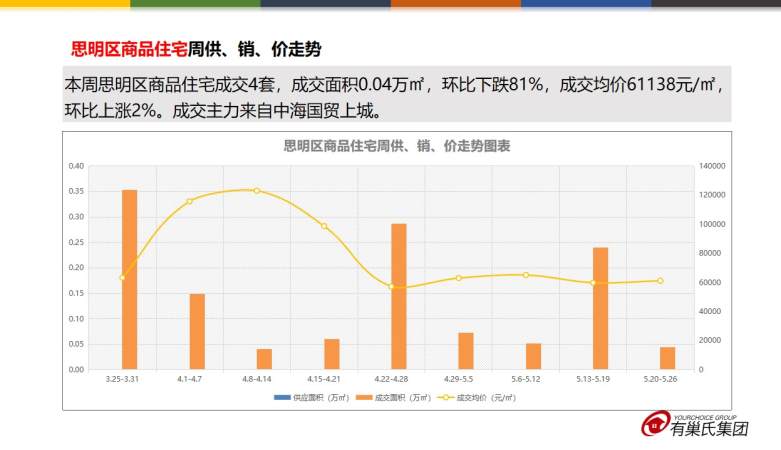
Task: Click the left axis value 0.10
Action: (x=76, y=318)
